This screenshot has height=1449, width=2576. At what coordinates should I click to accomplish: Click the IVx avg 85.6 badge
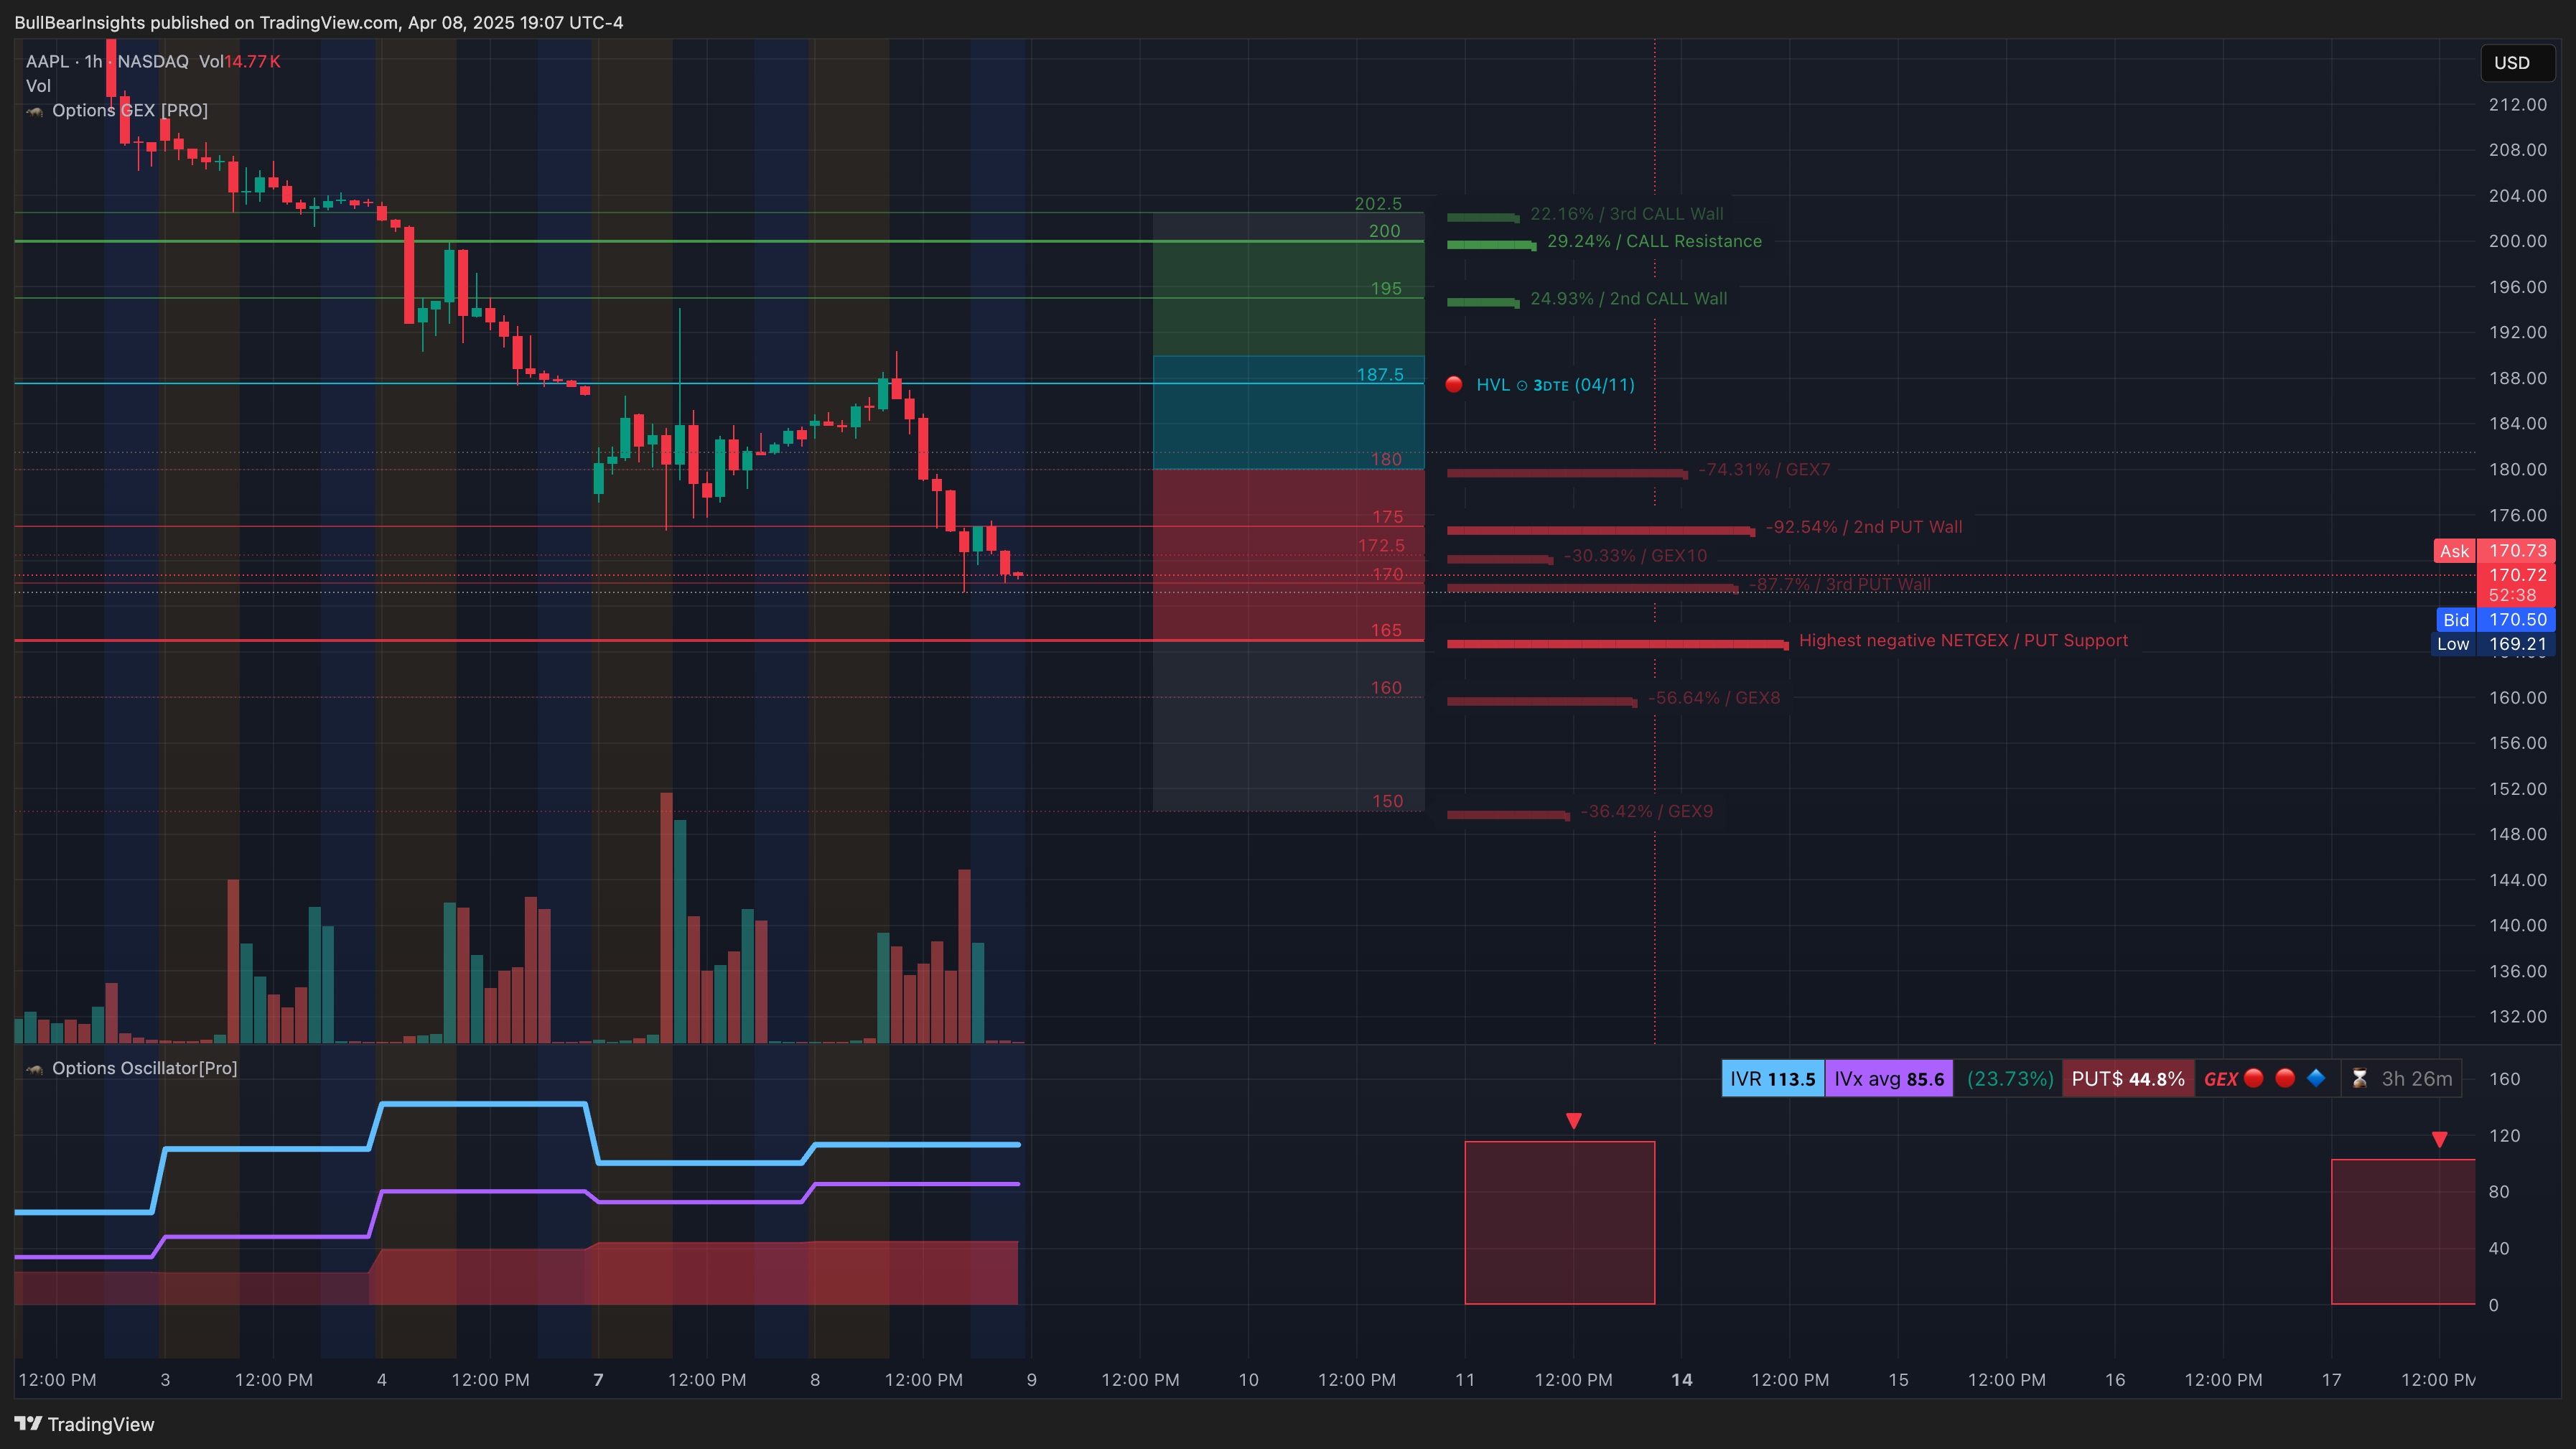pyautogui.click(x=1889, y=1079)
